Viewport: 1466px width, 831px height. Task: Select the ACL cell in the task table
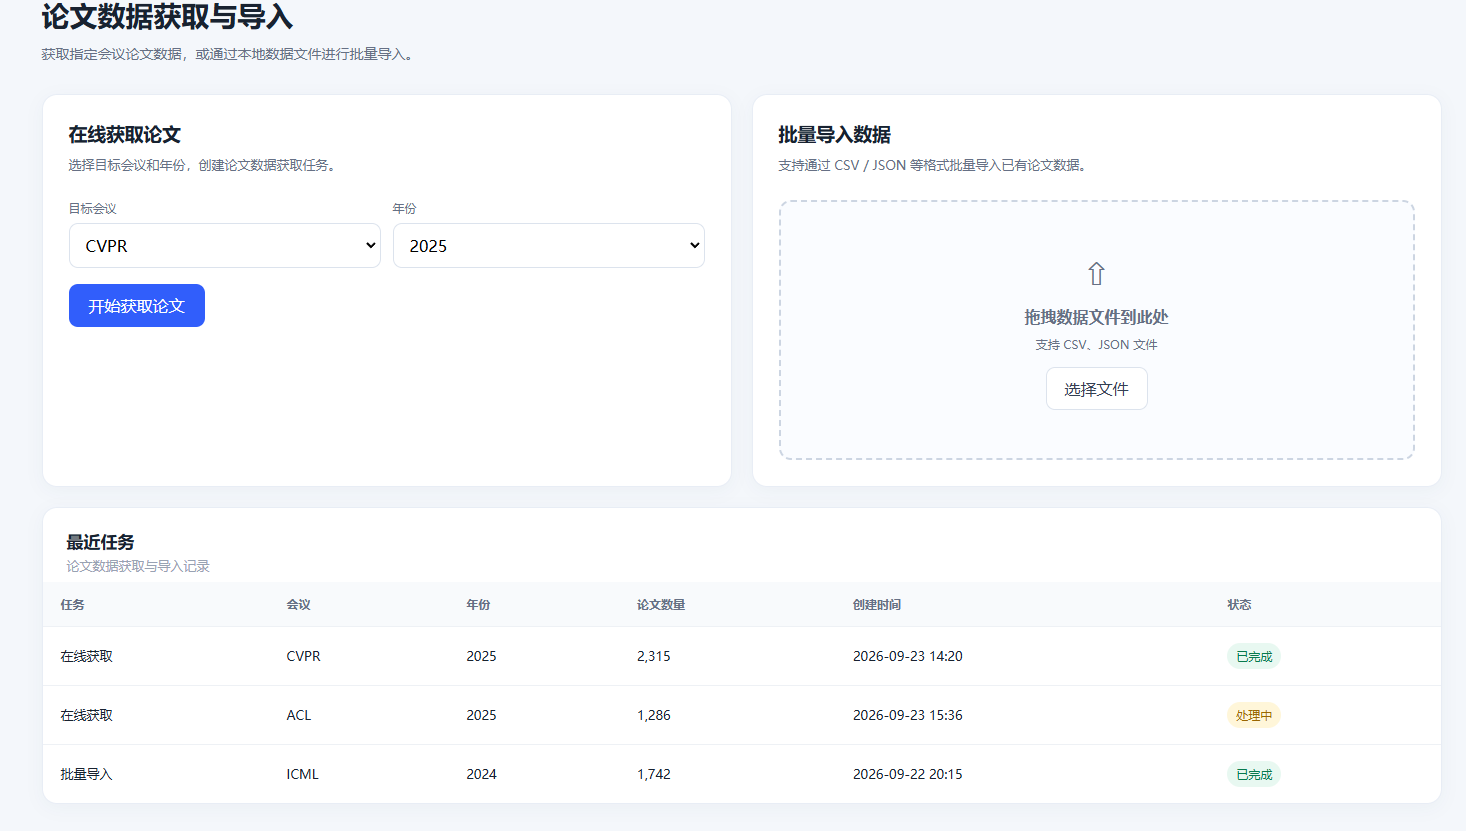point(299,715)
